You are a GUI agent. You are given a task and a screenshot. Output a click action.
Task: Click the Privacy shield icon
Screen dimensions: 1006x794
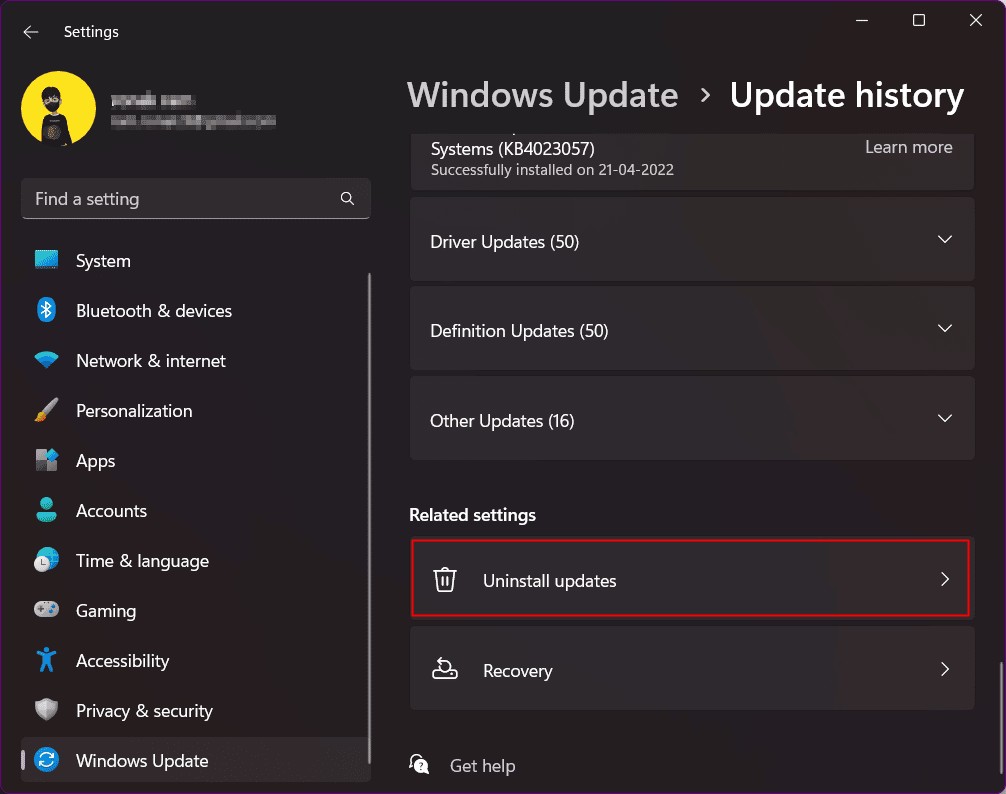pos(46,710)
